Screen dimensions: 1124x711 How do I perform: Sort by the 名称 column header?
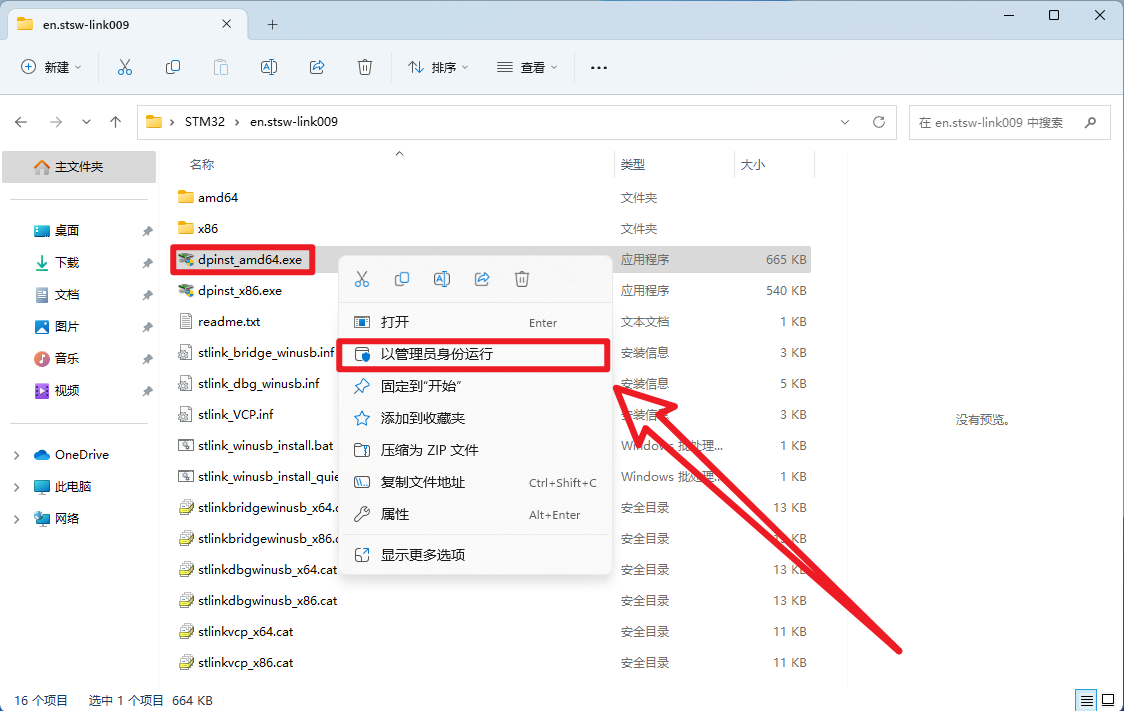tap(202, 165)
